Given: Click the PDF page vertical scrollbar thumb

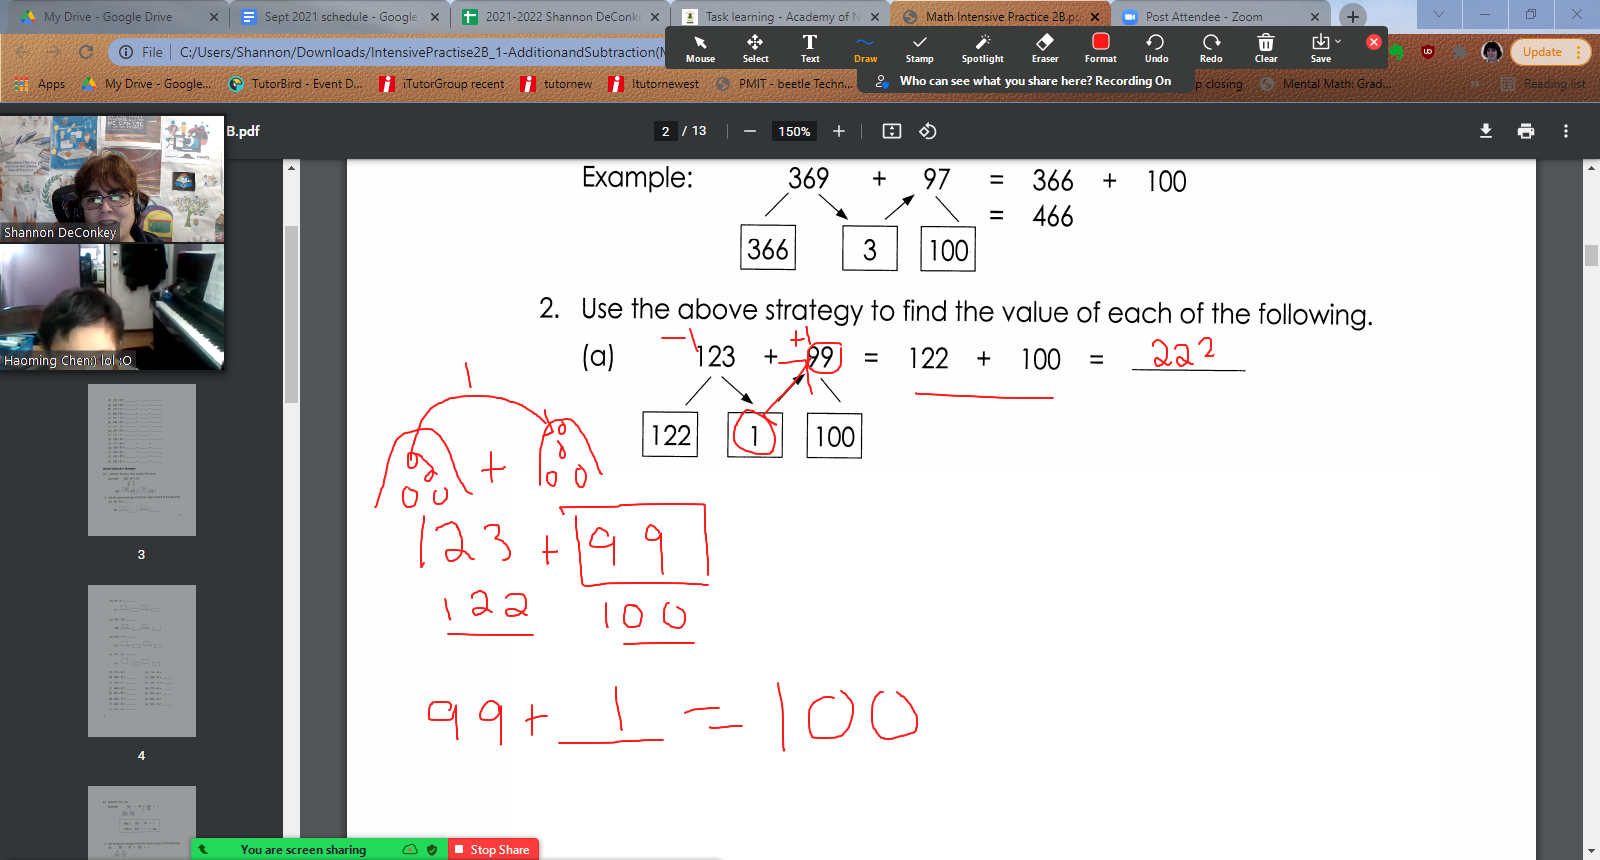Looking at the screenshot, I should 1592,255.
